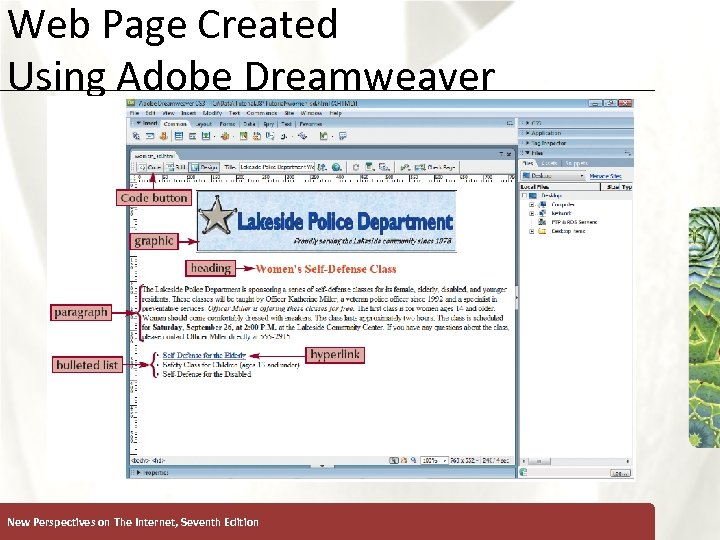
Task: Switch to Code view
Action: tap(150, 167)
